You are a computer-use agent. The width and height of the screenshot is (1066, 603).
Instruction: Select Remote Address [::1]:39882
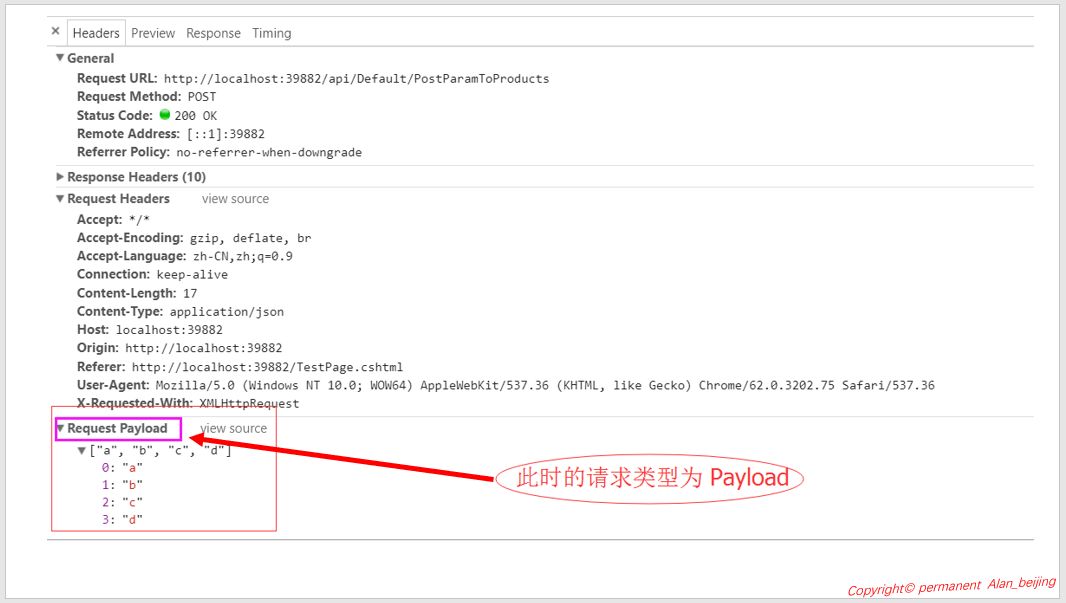pyautogui.click(x=226, y=134)
